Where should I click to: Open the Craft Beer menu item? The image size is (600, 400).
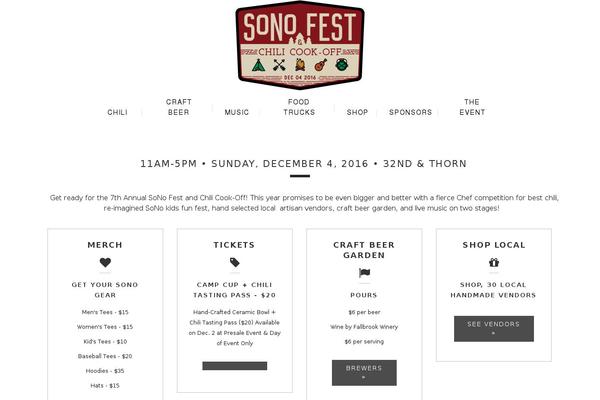click(x=179, y=107)
